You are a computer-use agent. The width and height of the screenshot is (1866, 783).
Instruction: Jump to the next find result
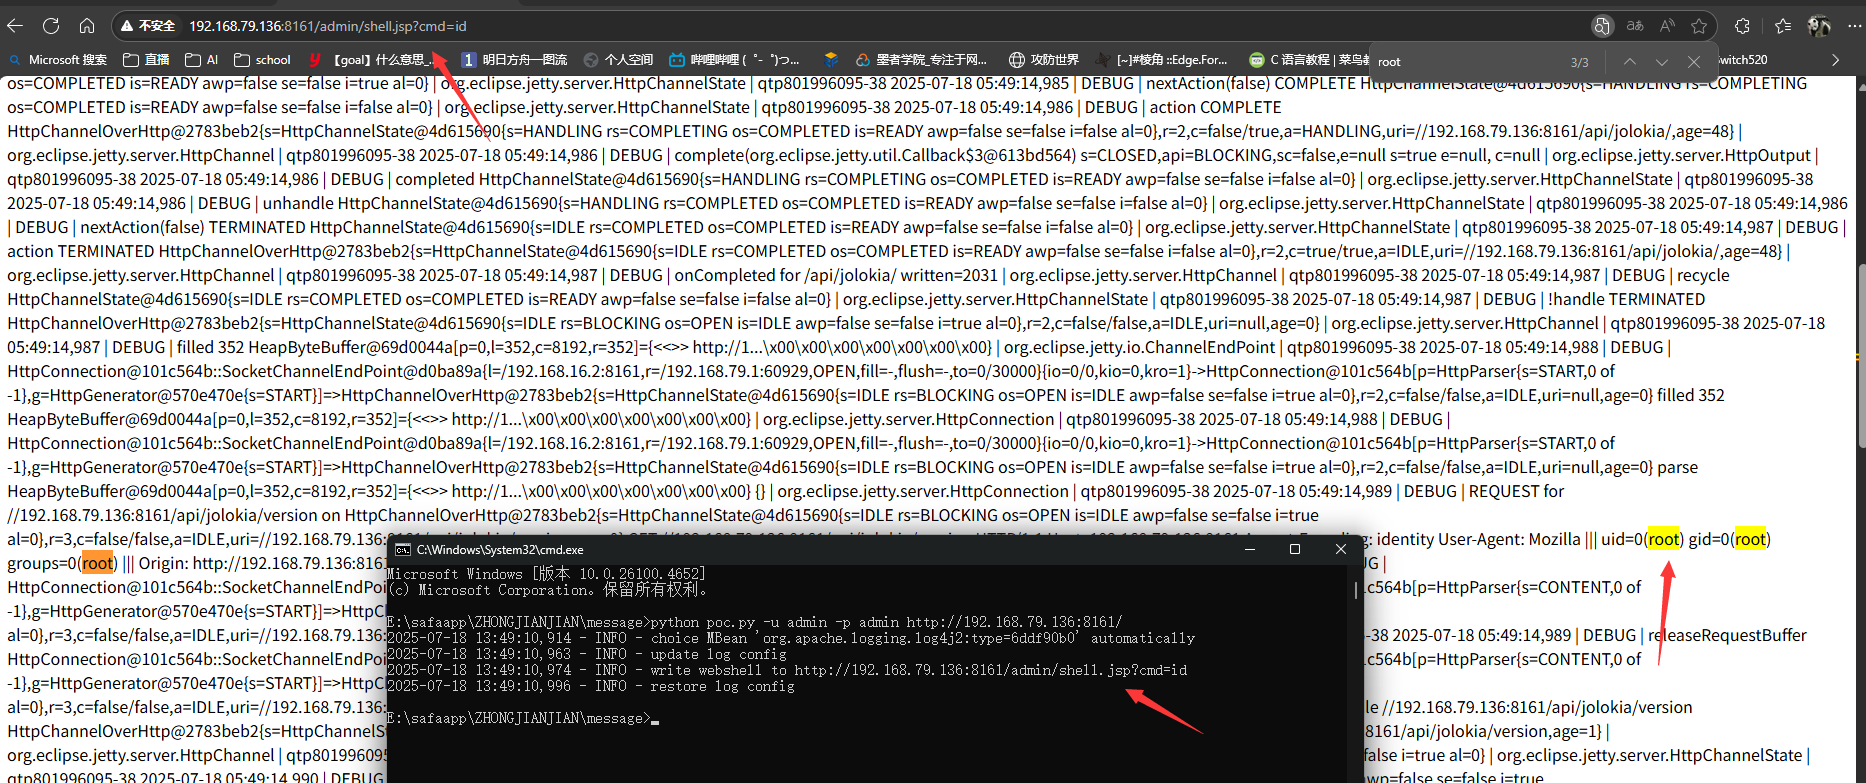click(1662, 62)
